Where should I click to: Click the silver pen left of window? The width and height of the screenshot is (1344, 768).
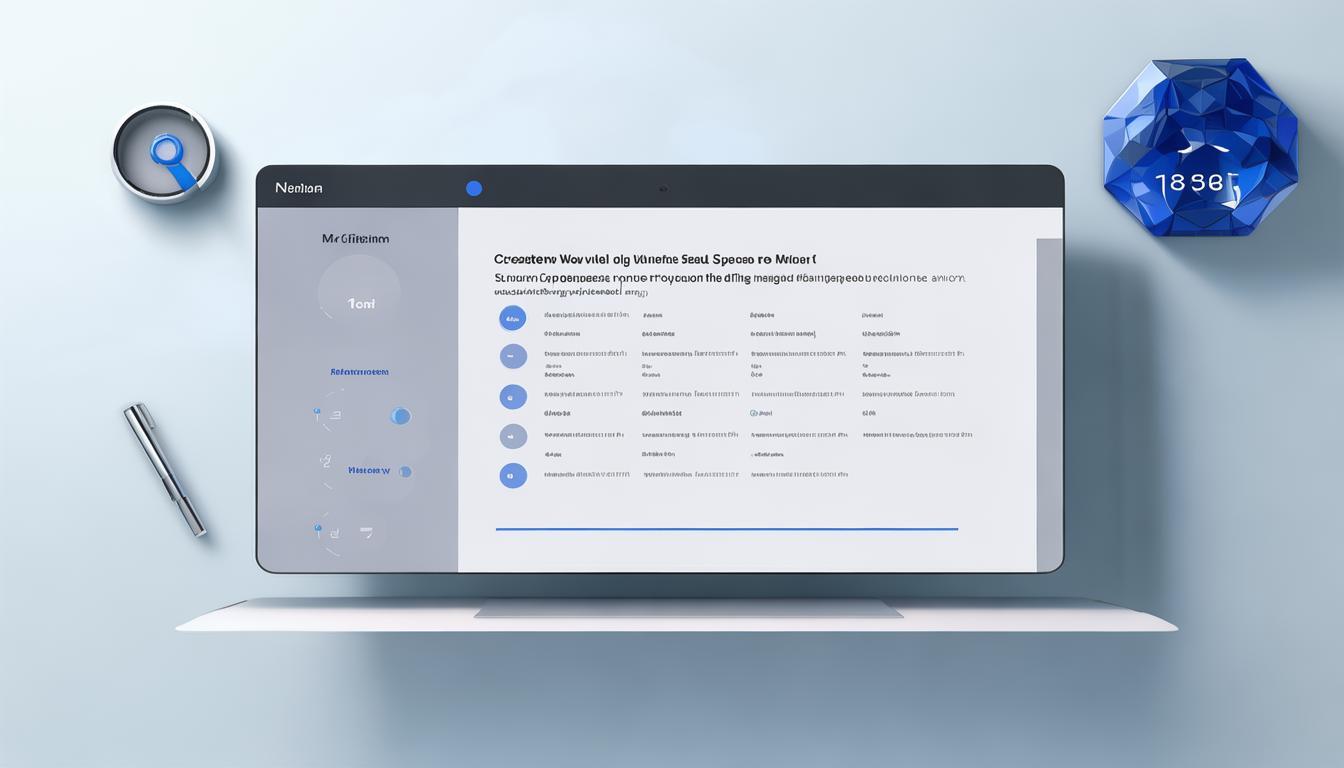tap(165, 468)
